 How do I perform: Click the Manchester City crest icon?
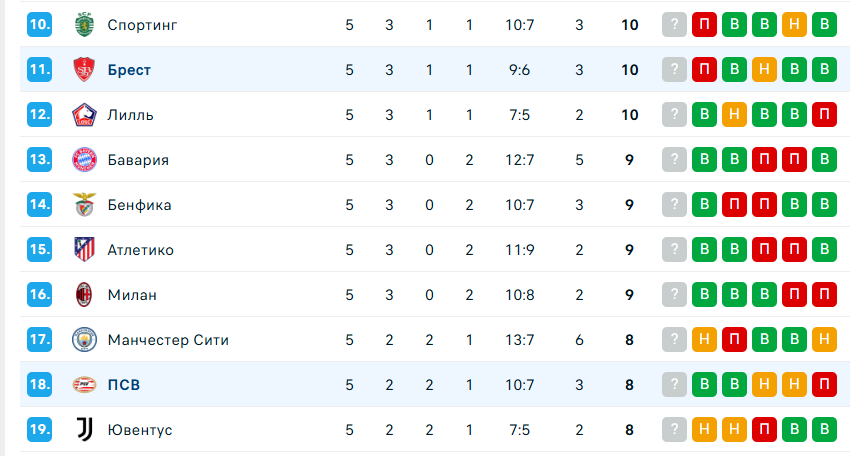(83, 340)
